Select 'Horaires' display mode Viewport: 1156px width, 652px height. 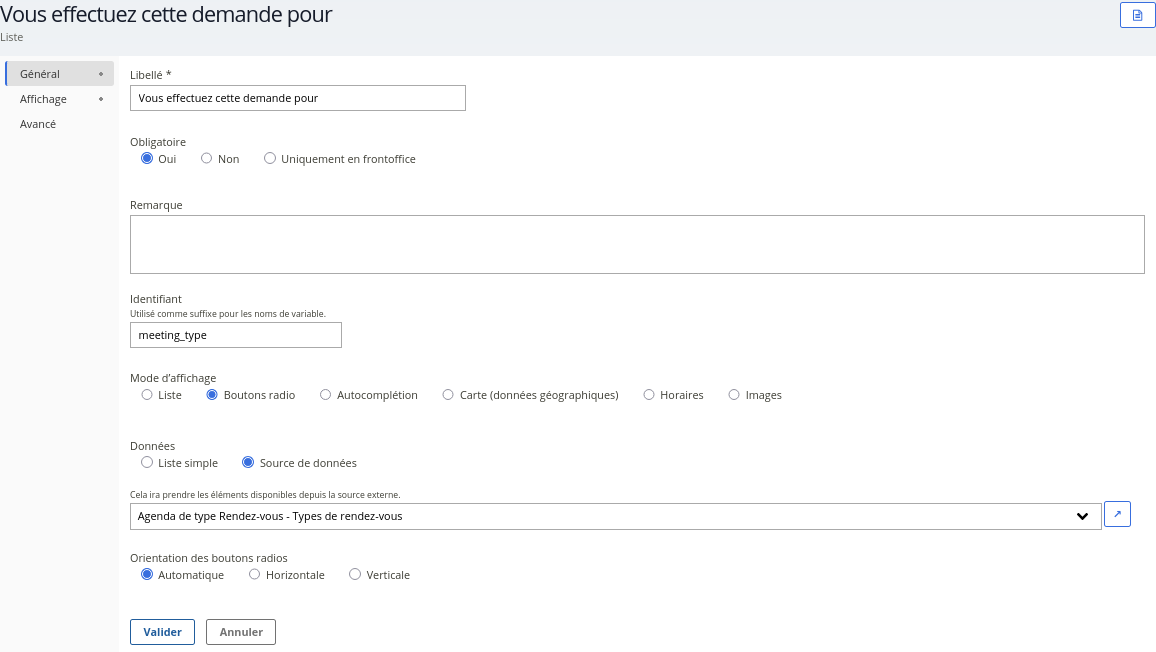pos(649,395)
